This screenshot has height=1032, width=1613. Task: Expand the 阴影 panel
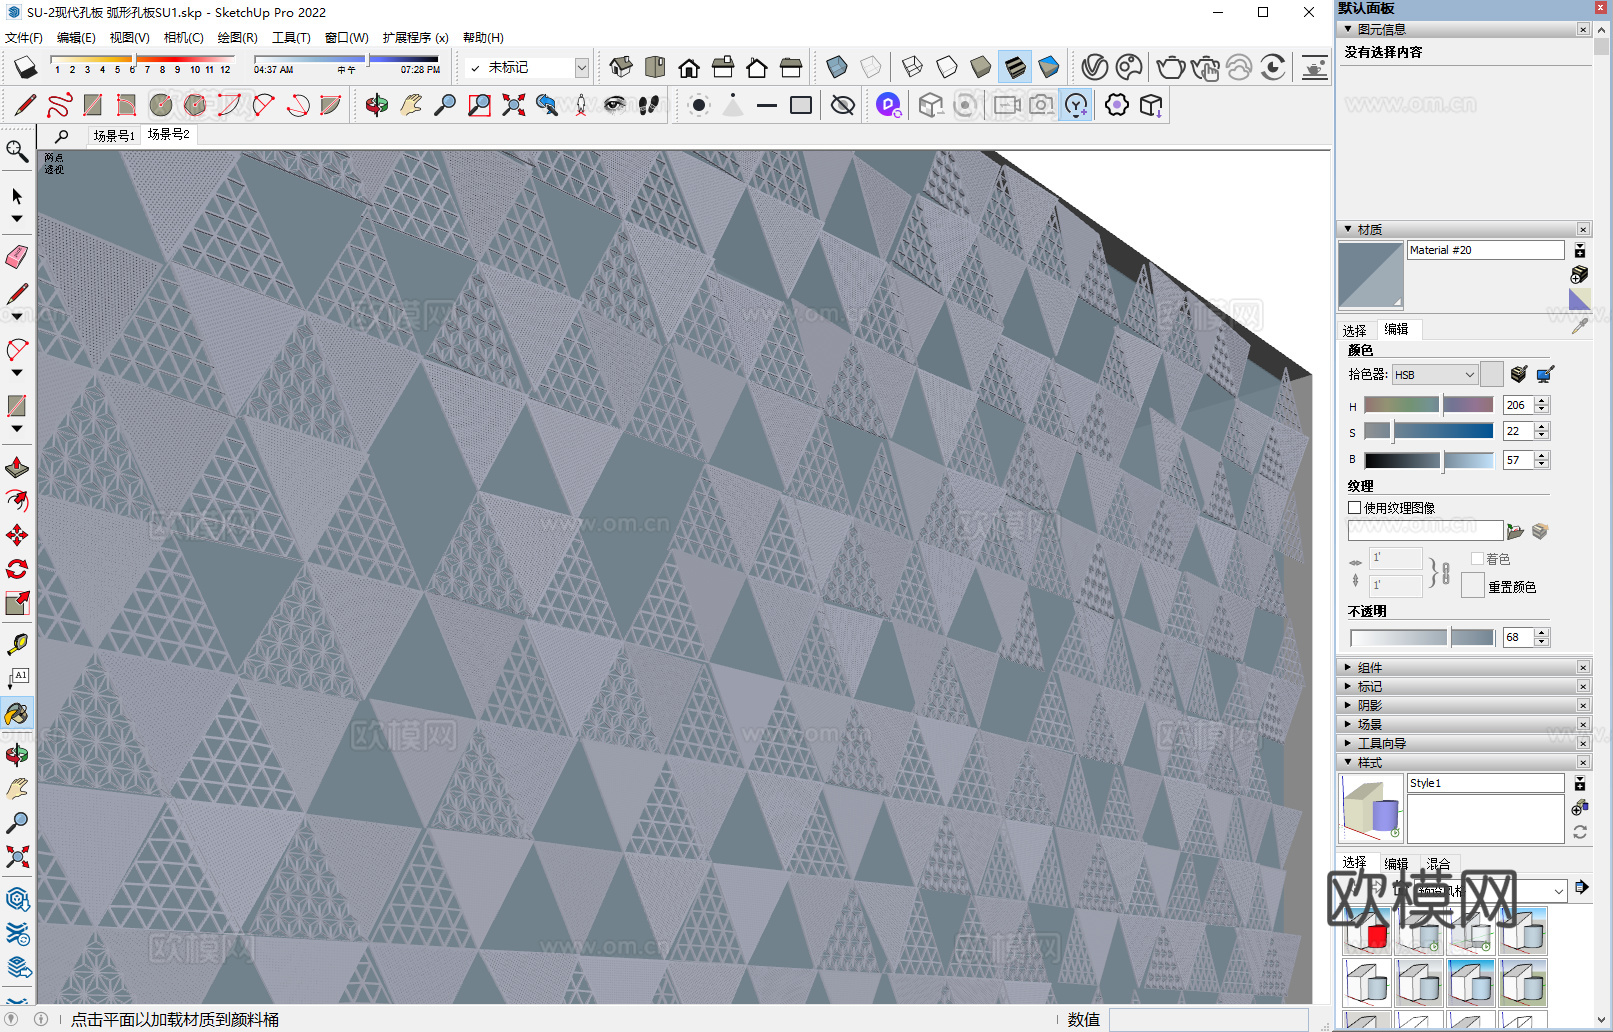[1369, 705]
